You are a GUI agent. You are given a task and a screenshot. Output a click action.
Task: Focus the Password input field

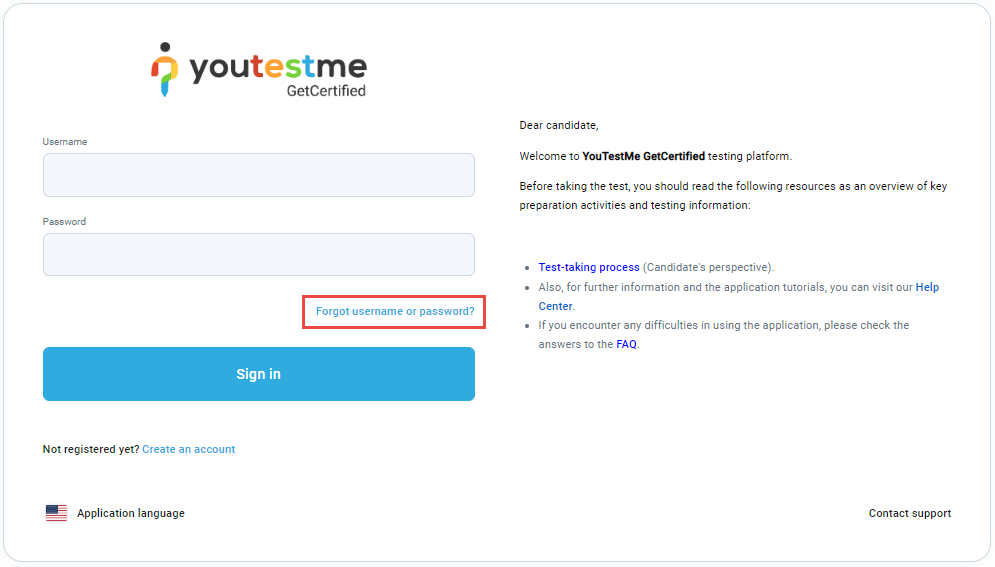click(x=258, y=254)
